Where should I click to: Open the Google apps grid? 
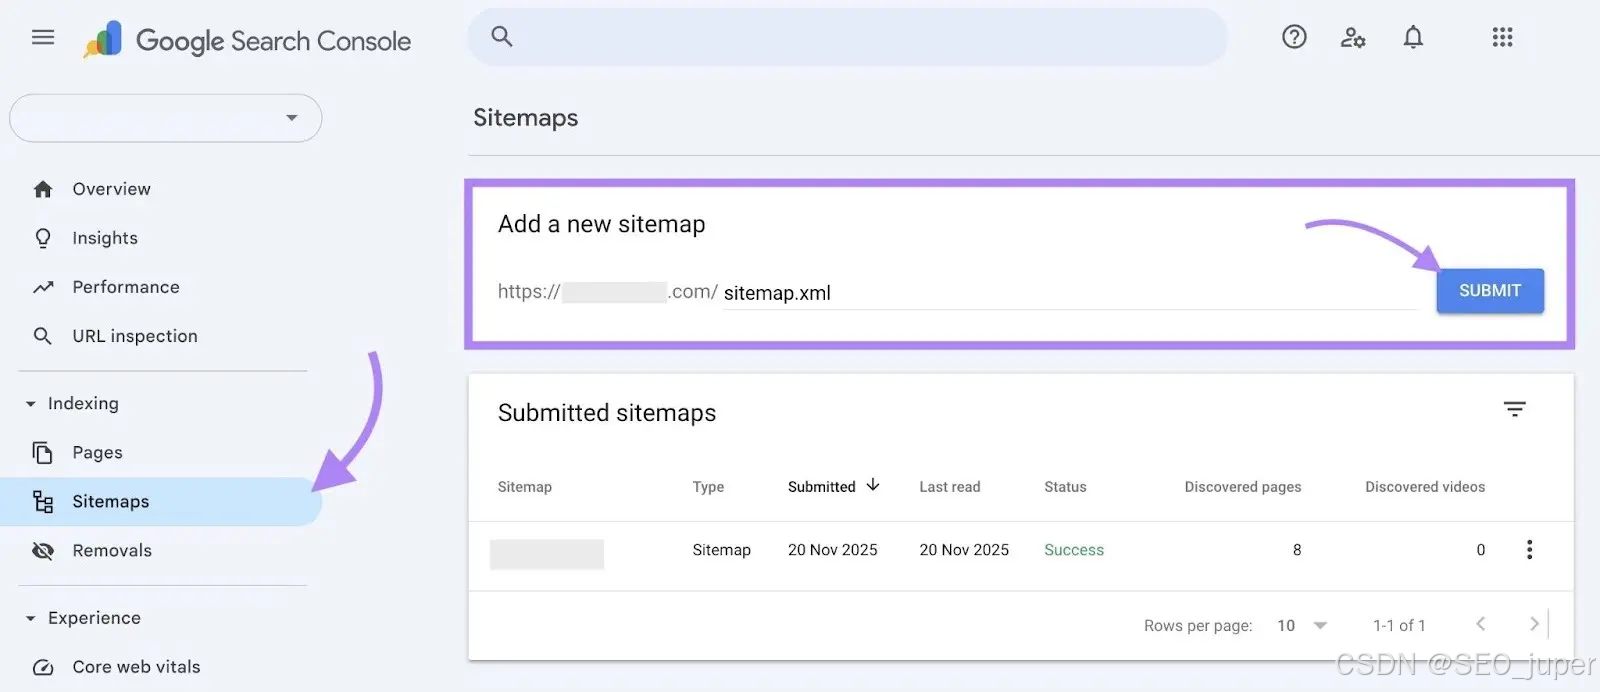click(x=1502, y=38)
